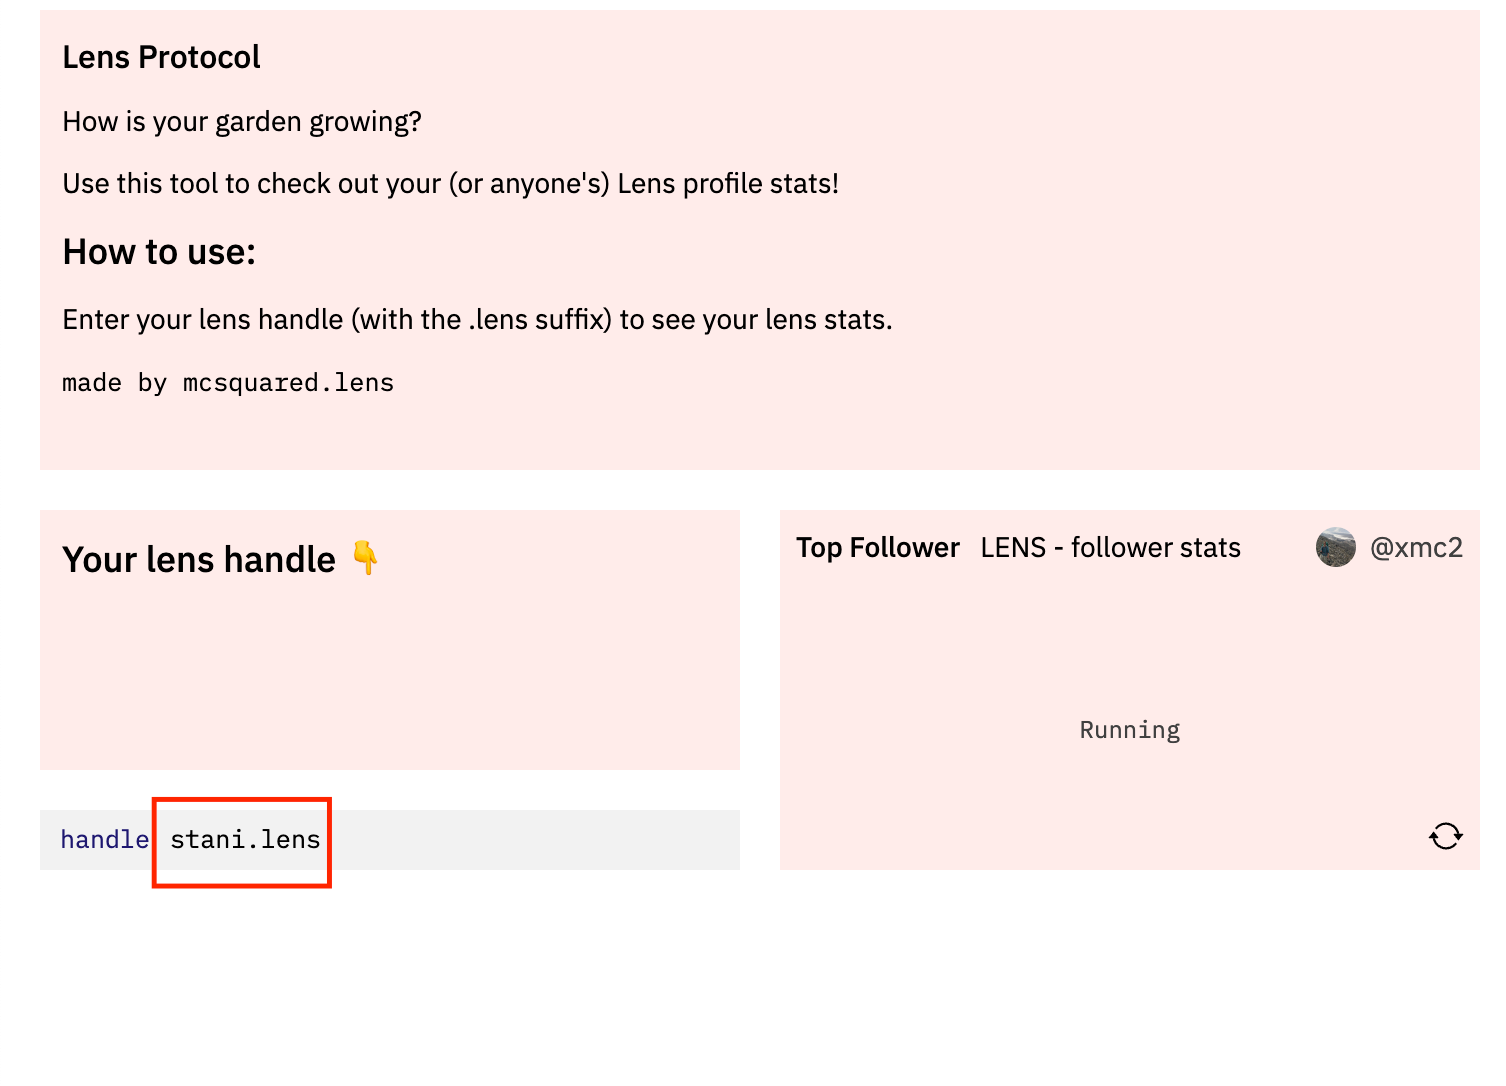This screenshot has width=1506, height=1086.
Task: Click the Your lens handle heading
Action: click(199, 559)
